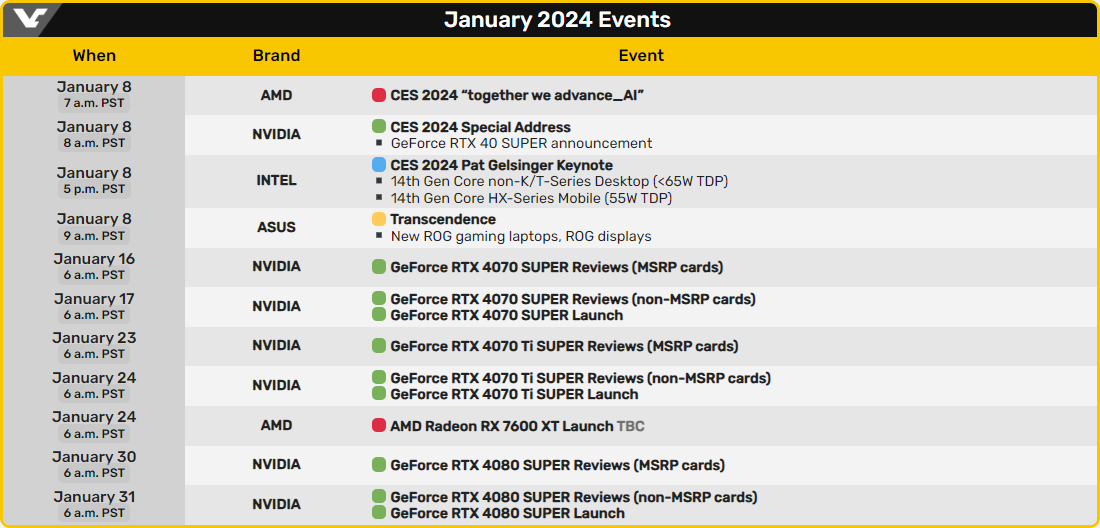Click the "January 2024 Events" title
This screenshot has width=1100, height=528.
[557, 20]
